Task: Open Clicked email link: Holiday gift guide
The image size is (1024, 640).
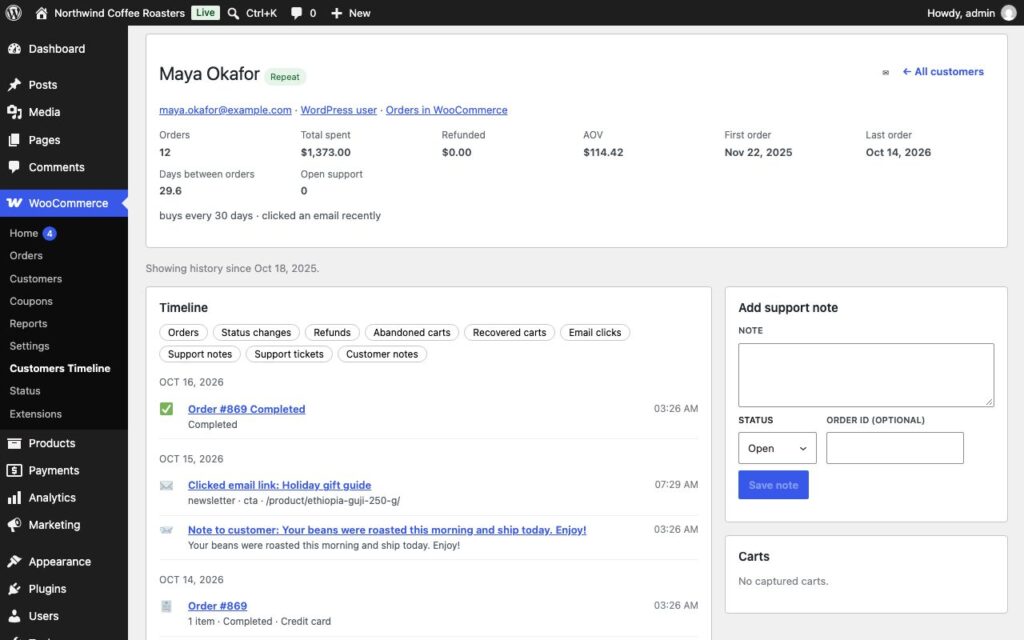Action: (x=280, y=485)
